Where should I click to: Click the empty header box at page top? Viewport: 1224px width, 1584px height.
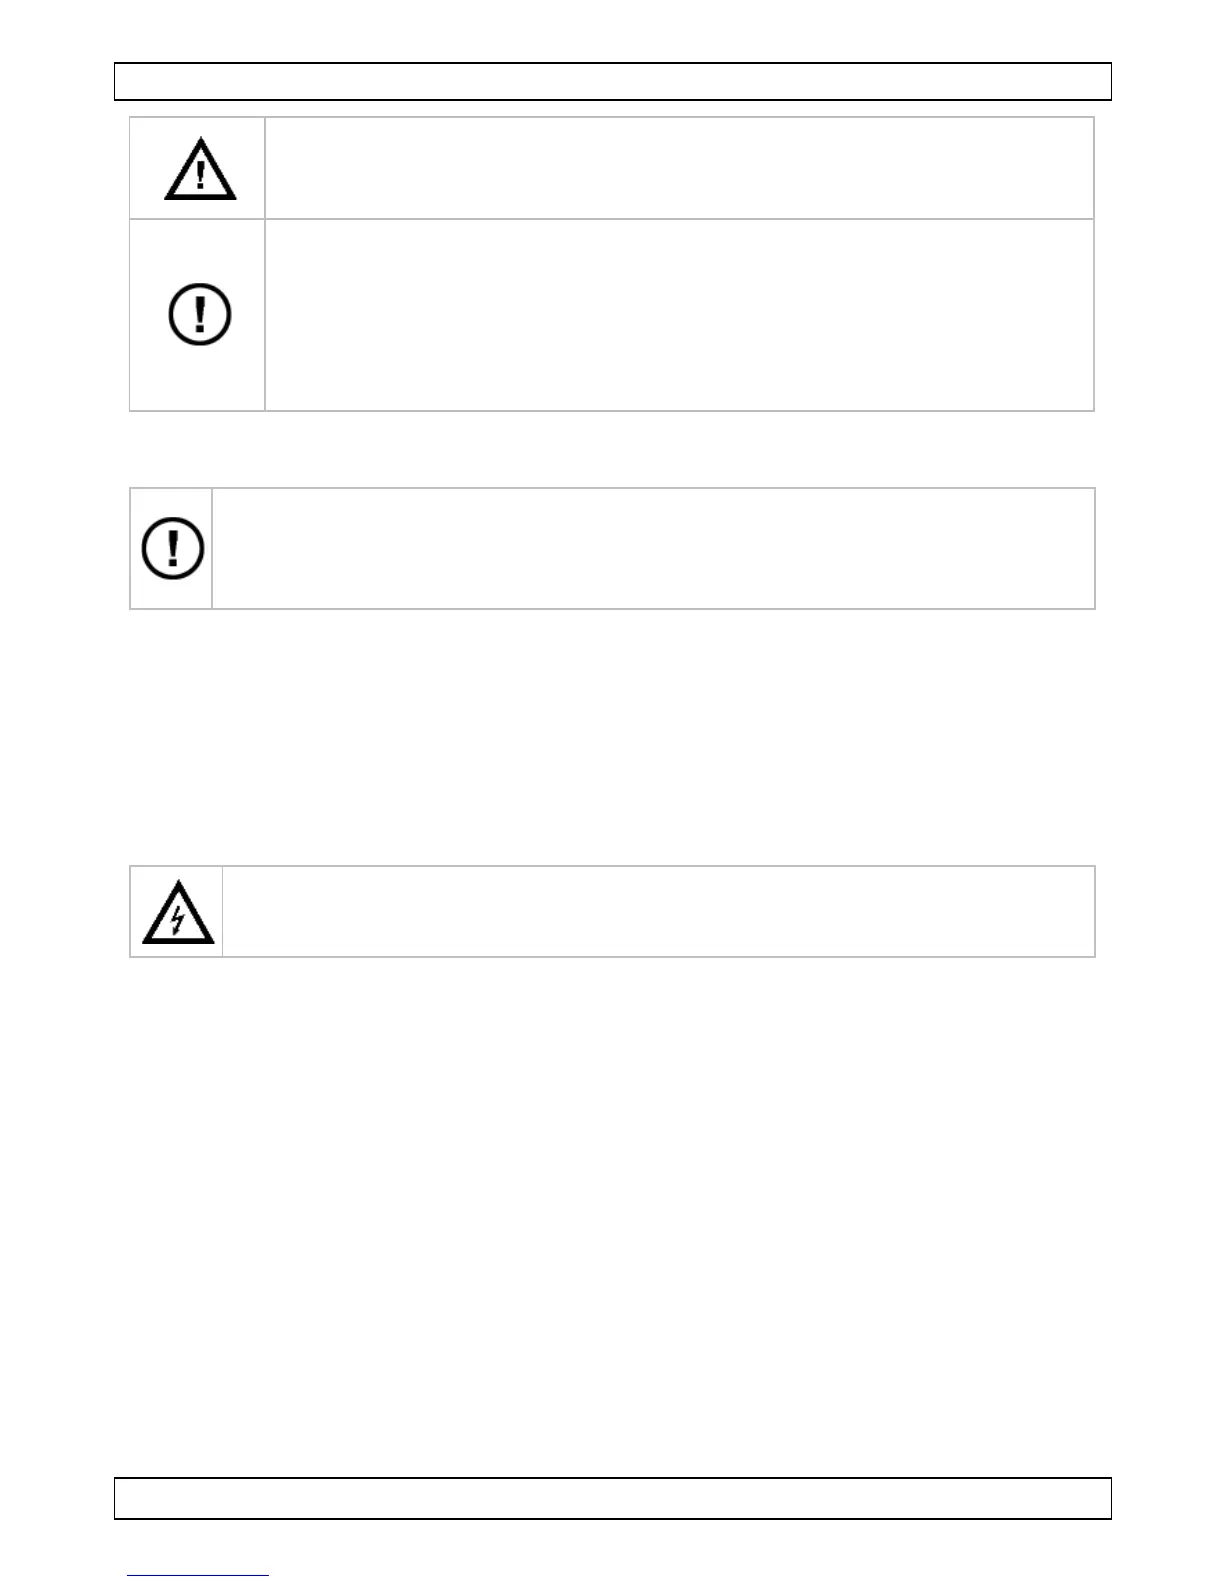click(x=612, y=82)
